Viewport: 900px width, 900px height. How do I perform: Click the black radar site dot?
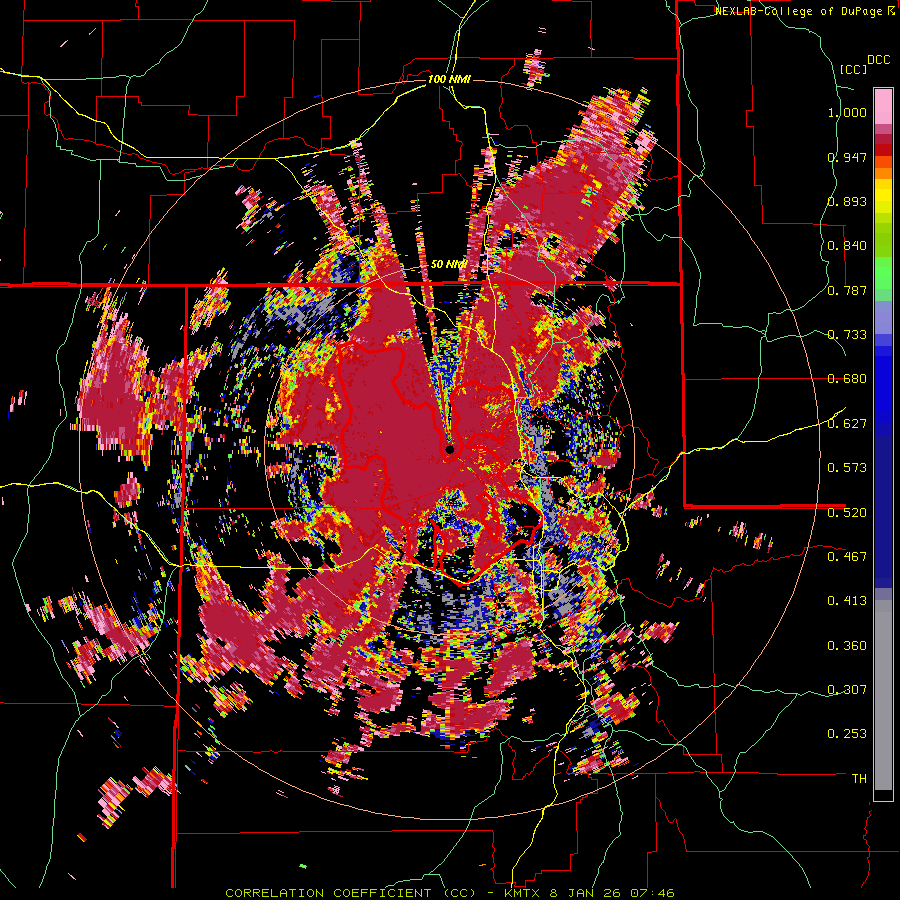[450, 449]
